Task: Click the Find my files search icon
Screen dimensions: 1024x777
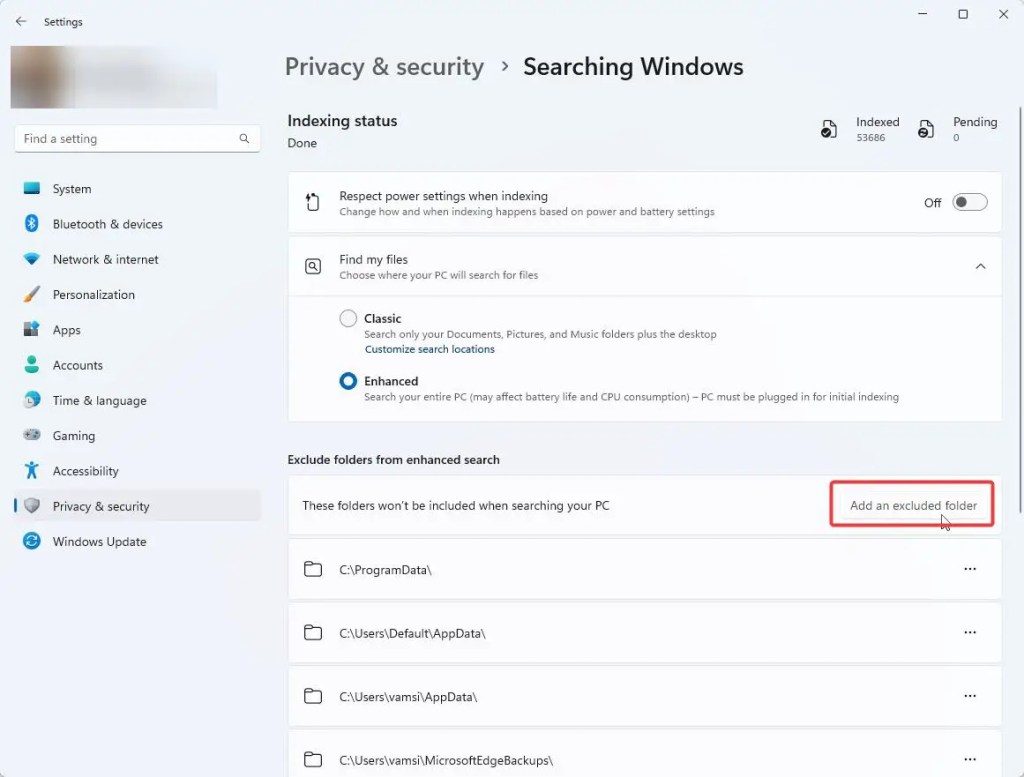Action: (x=313, y=266)
